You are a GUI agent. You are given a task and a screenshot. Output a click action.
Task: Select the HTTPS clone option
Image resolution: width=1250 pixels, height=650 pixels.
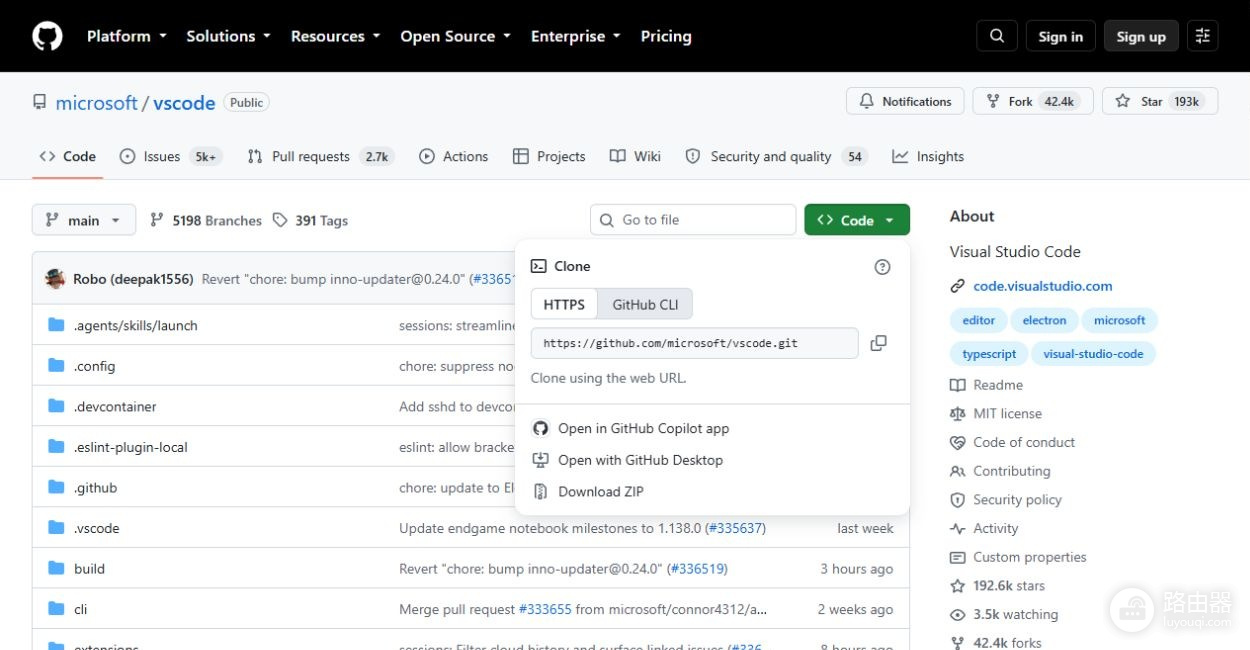564,304
